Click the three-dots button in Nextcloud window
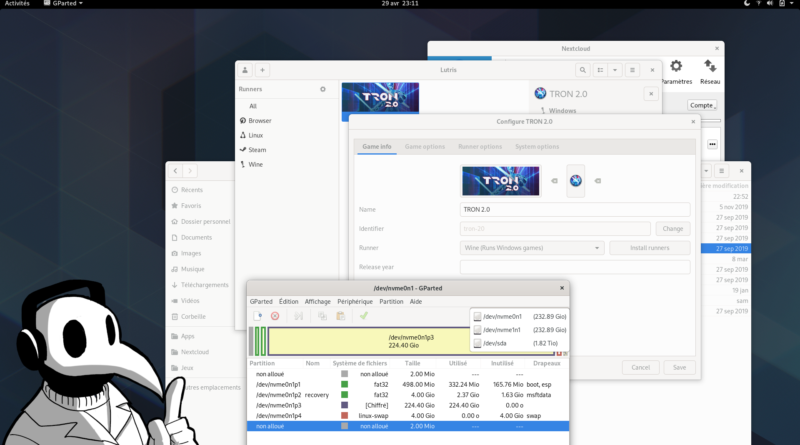Image resolution: width=800 pixels, height=445 pixels. pos(712,144)
